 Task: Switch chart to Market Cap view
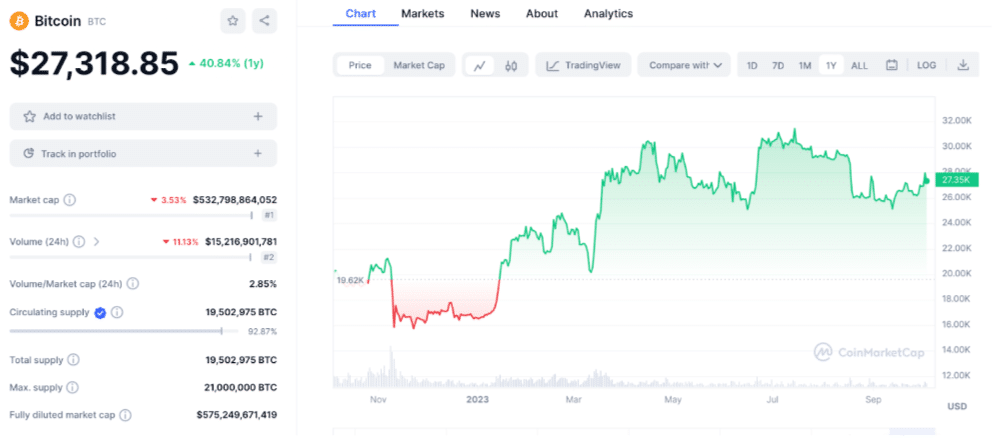418,65
